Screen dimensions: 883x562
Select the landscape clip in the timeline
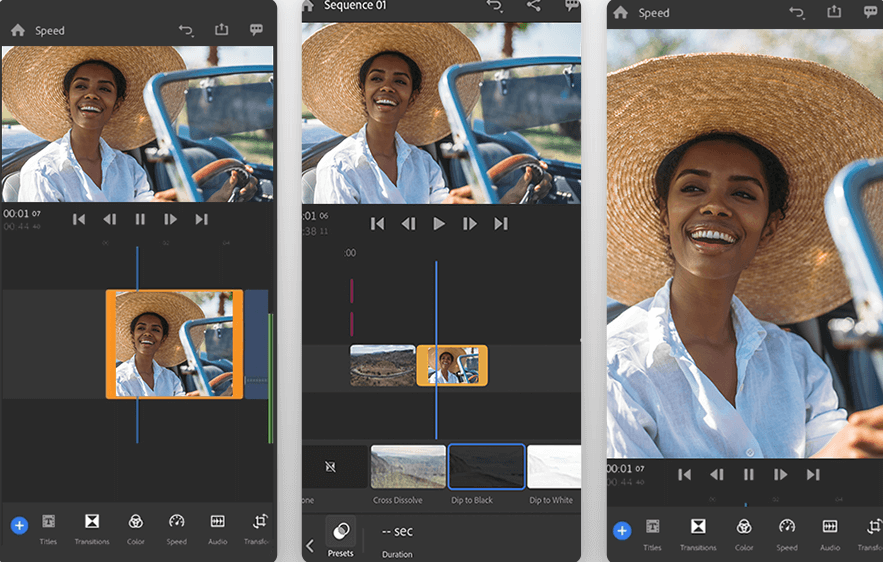[x=382, y=365]
